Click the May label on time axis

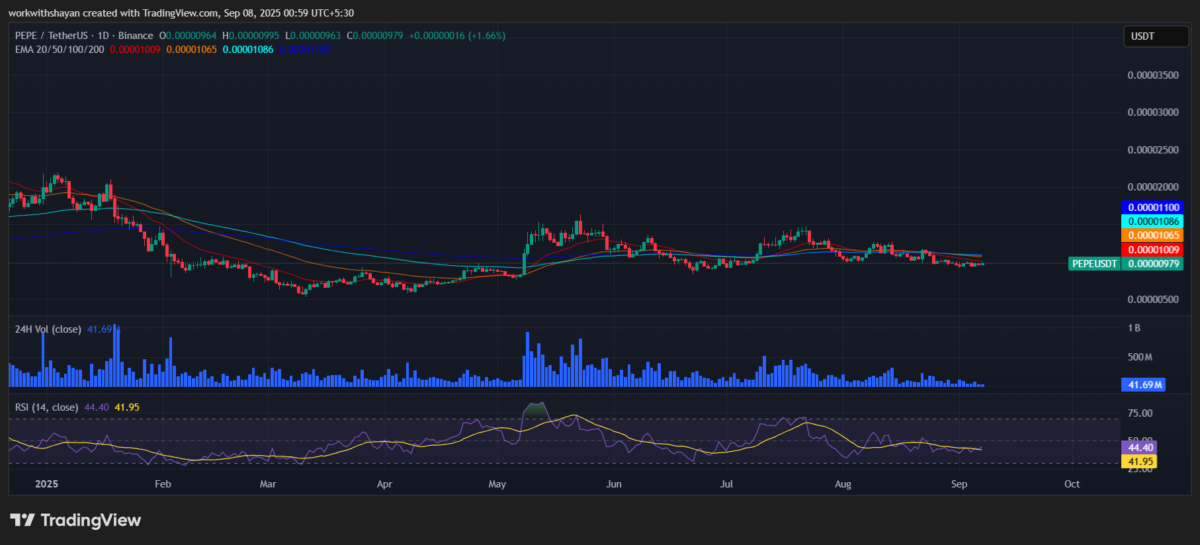click(498, 483)
